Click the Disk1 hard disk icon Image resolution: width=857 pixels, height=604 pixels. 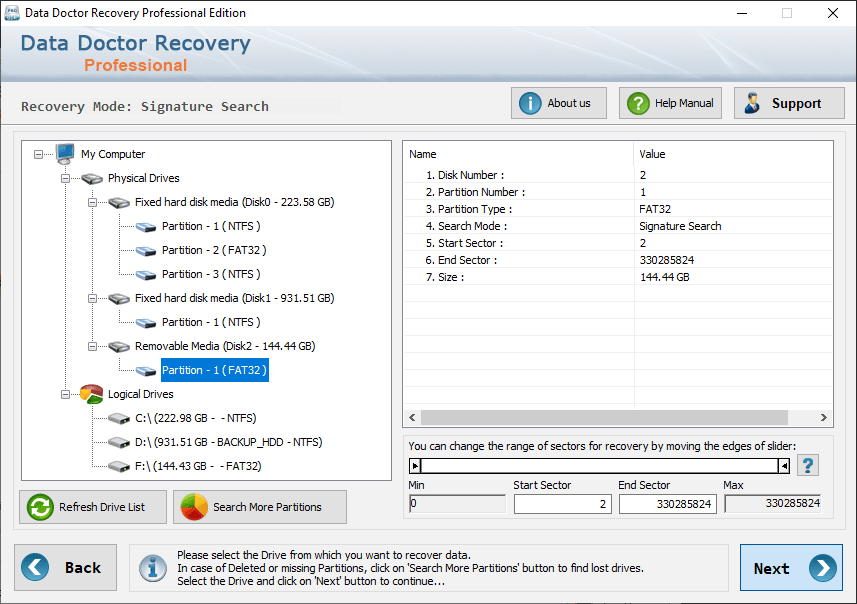pyautogui.click(x=119, y=298)
